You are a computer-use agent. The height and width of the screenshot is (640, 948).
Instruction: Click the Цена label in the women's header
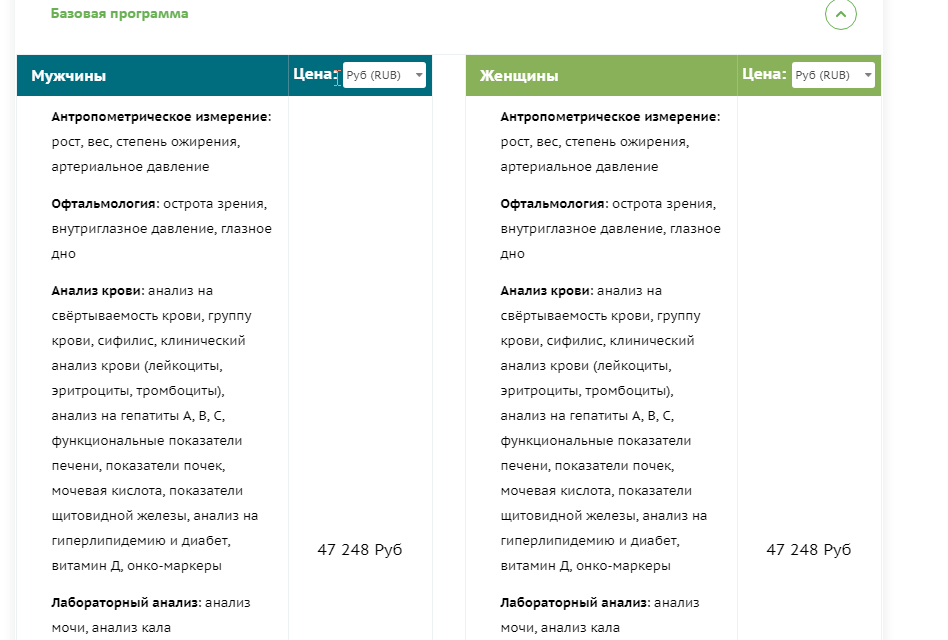[764, 74]
